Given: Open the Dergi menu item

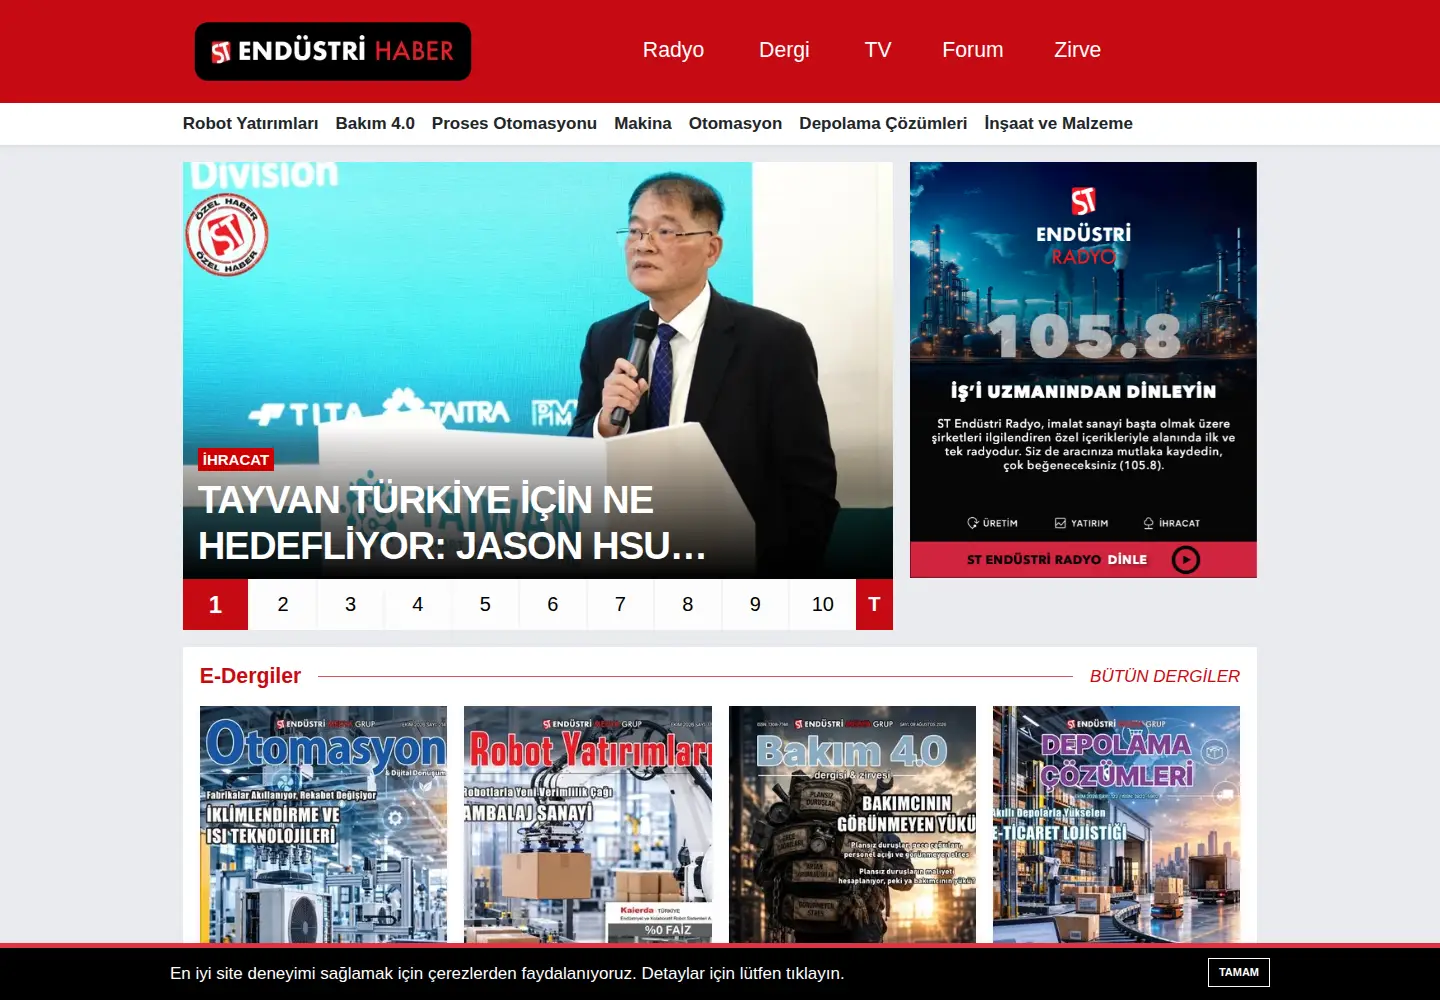Looking at the screenshot, I should [x=784, y=50].
